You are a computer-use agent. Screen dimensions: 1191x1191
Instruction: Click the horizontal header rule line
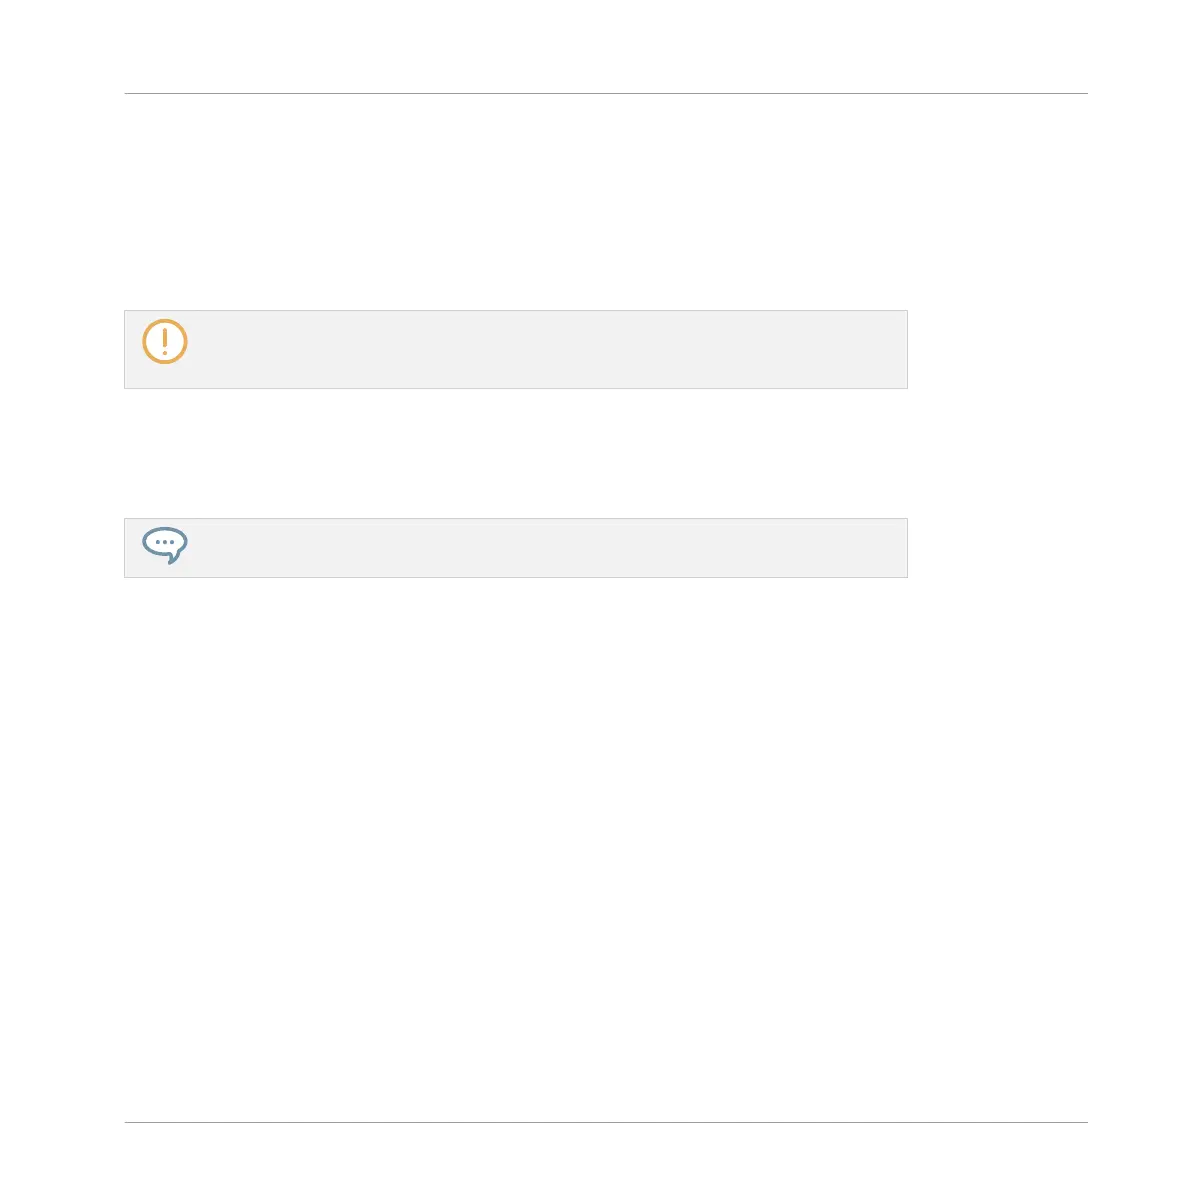[606, 93]
